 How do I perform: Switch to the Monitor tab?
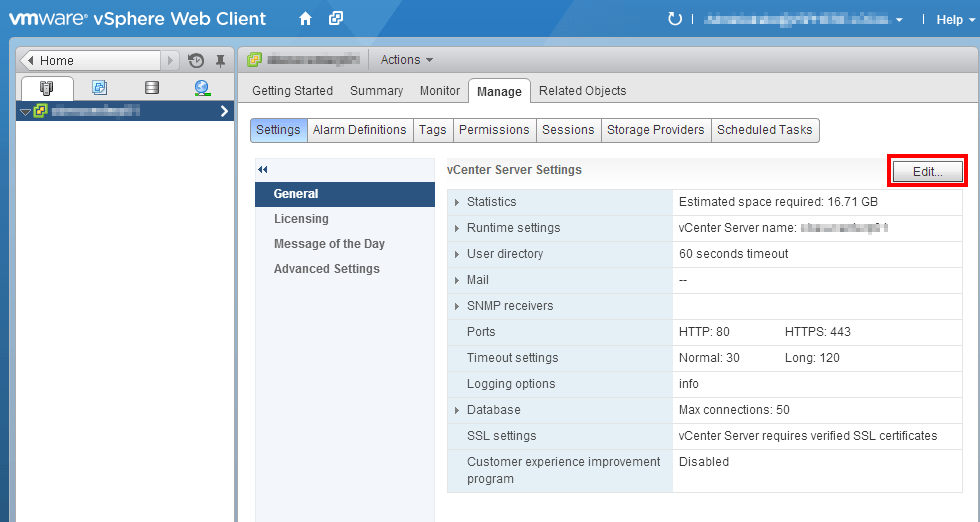pyautogui.click(x=439, y=91)
